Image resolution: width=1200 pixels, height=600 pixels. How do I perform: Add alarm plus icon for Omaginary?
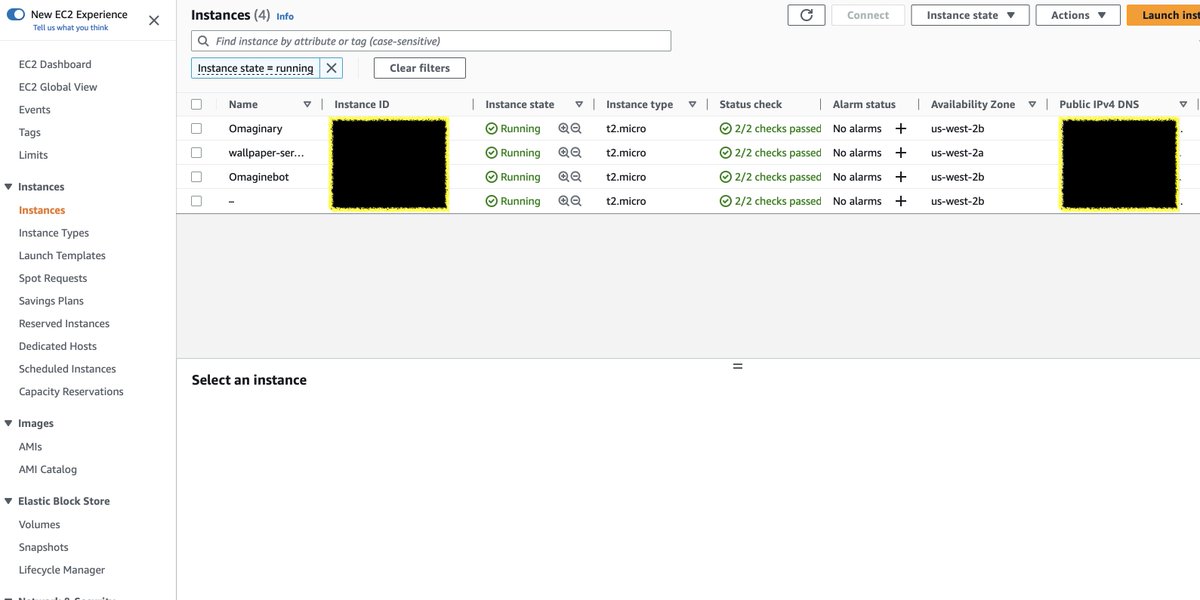coord(900,129)
